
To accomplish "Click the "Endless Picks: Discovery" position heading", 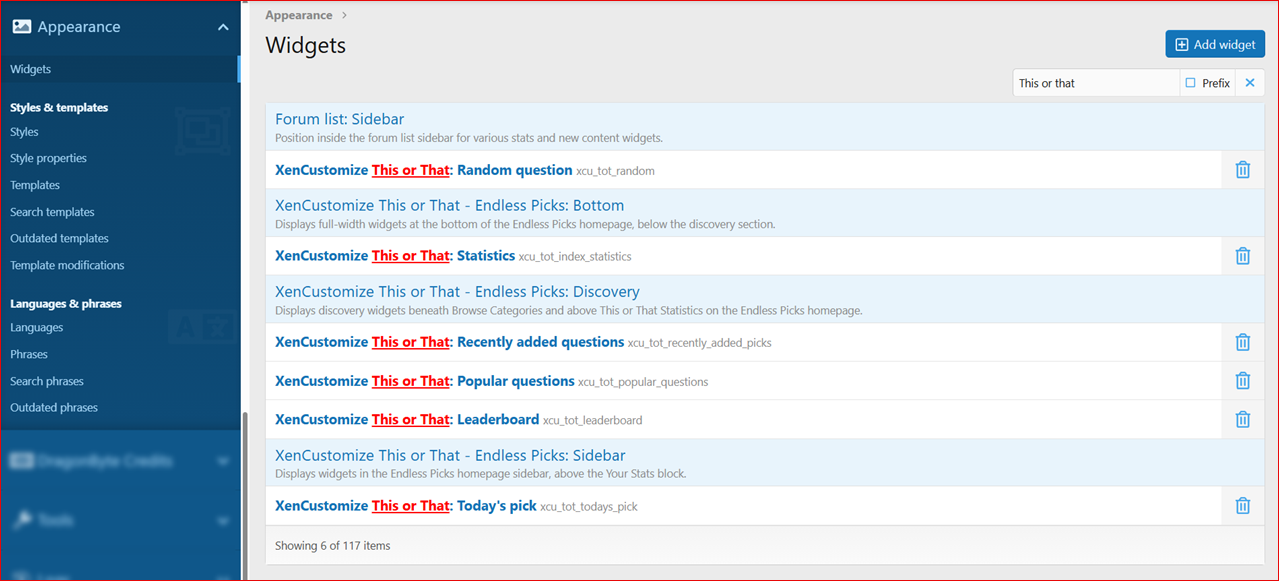I will point(457,292).
